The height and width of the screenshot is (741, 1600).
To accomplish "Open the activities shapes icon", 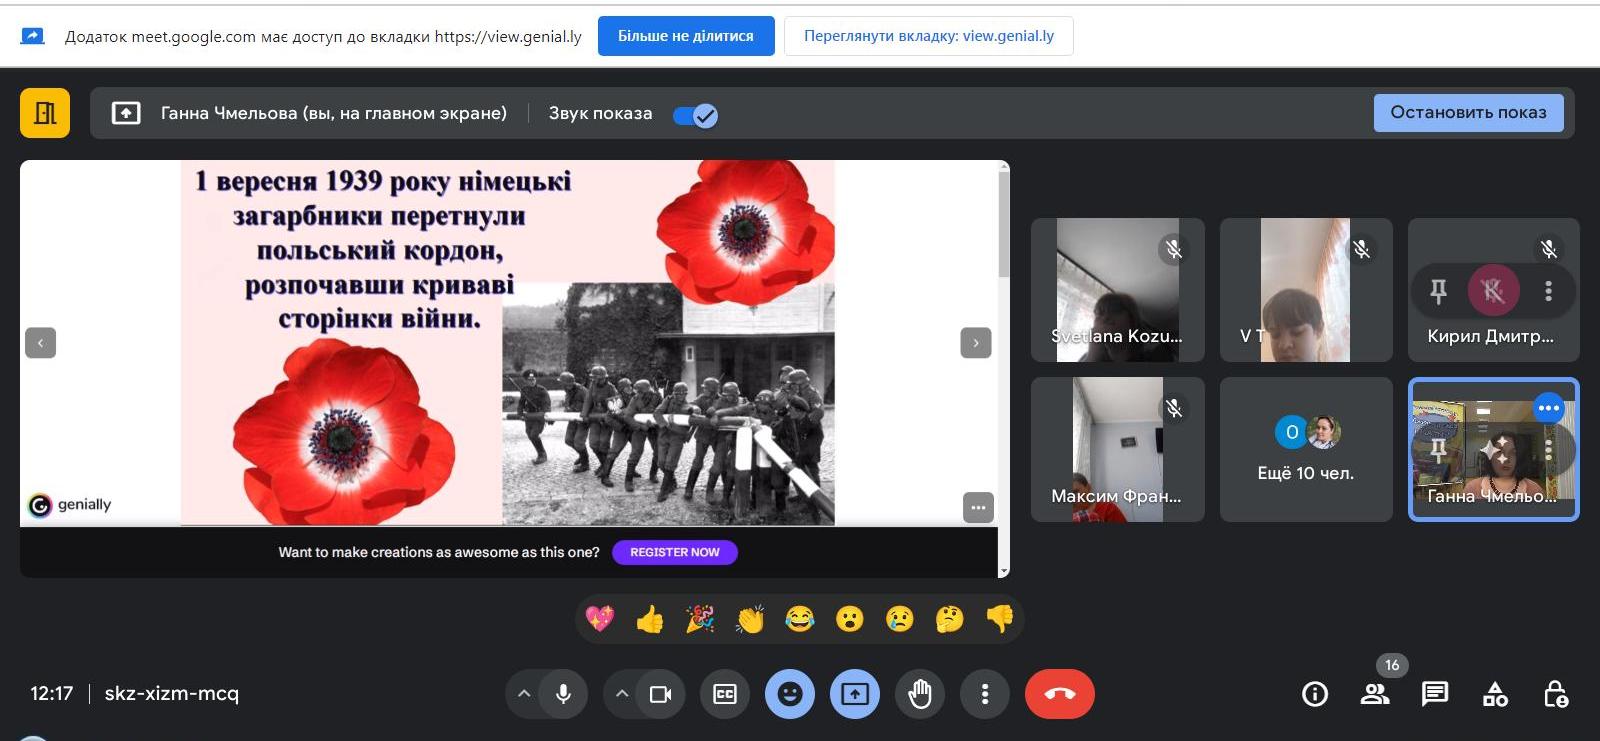I will pos(1495,694).
